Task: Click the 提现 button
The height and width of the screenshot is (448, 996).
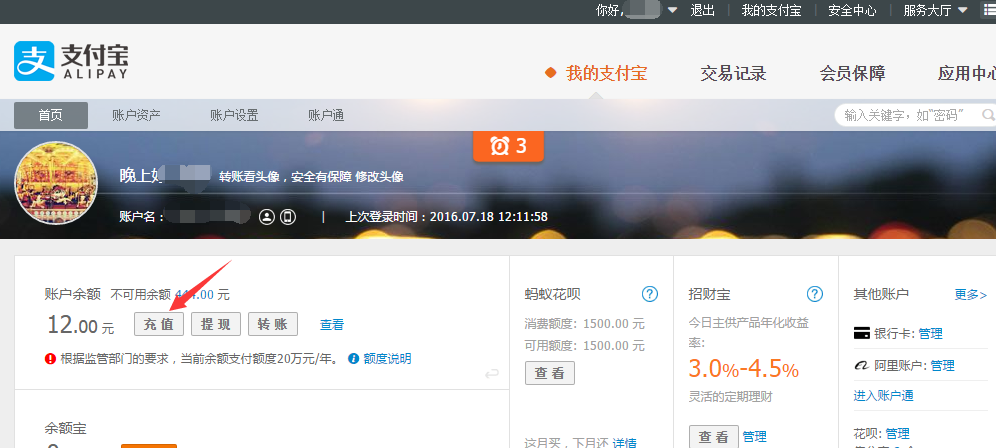Action: coord(216,324)
